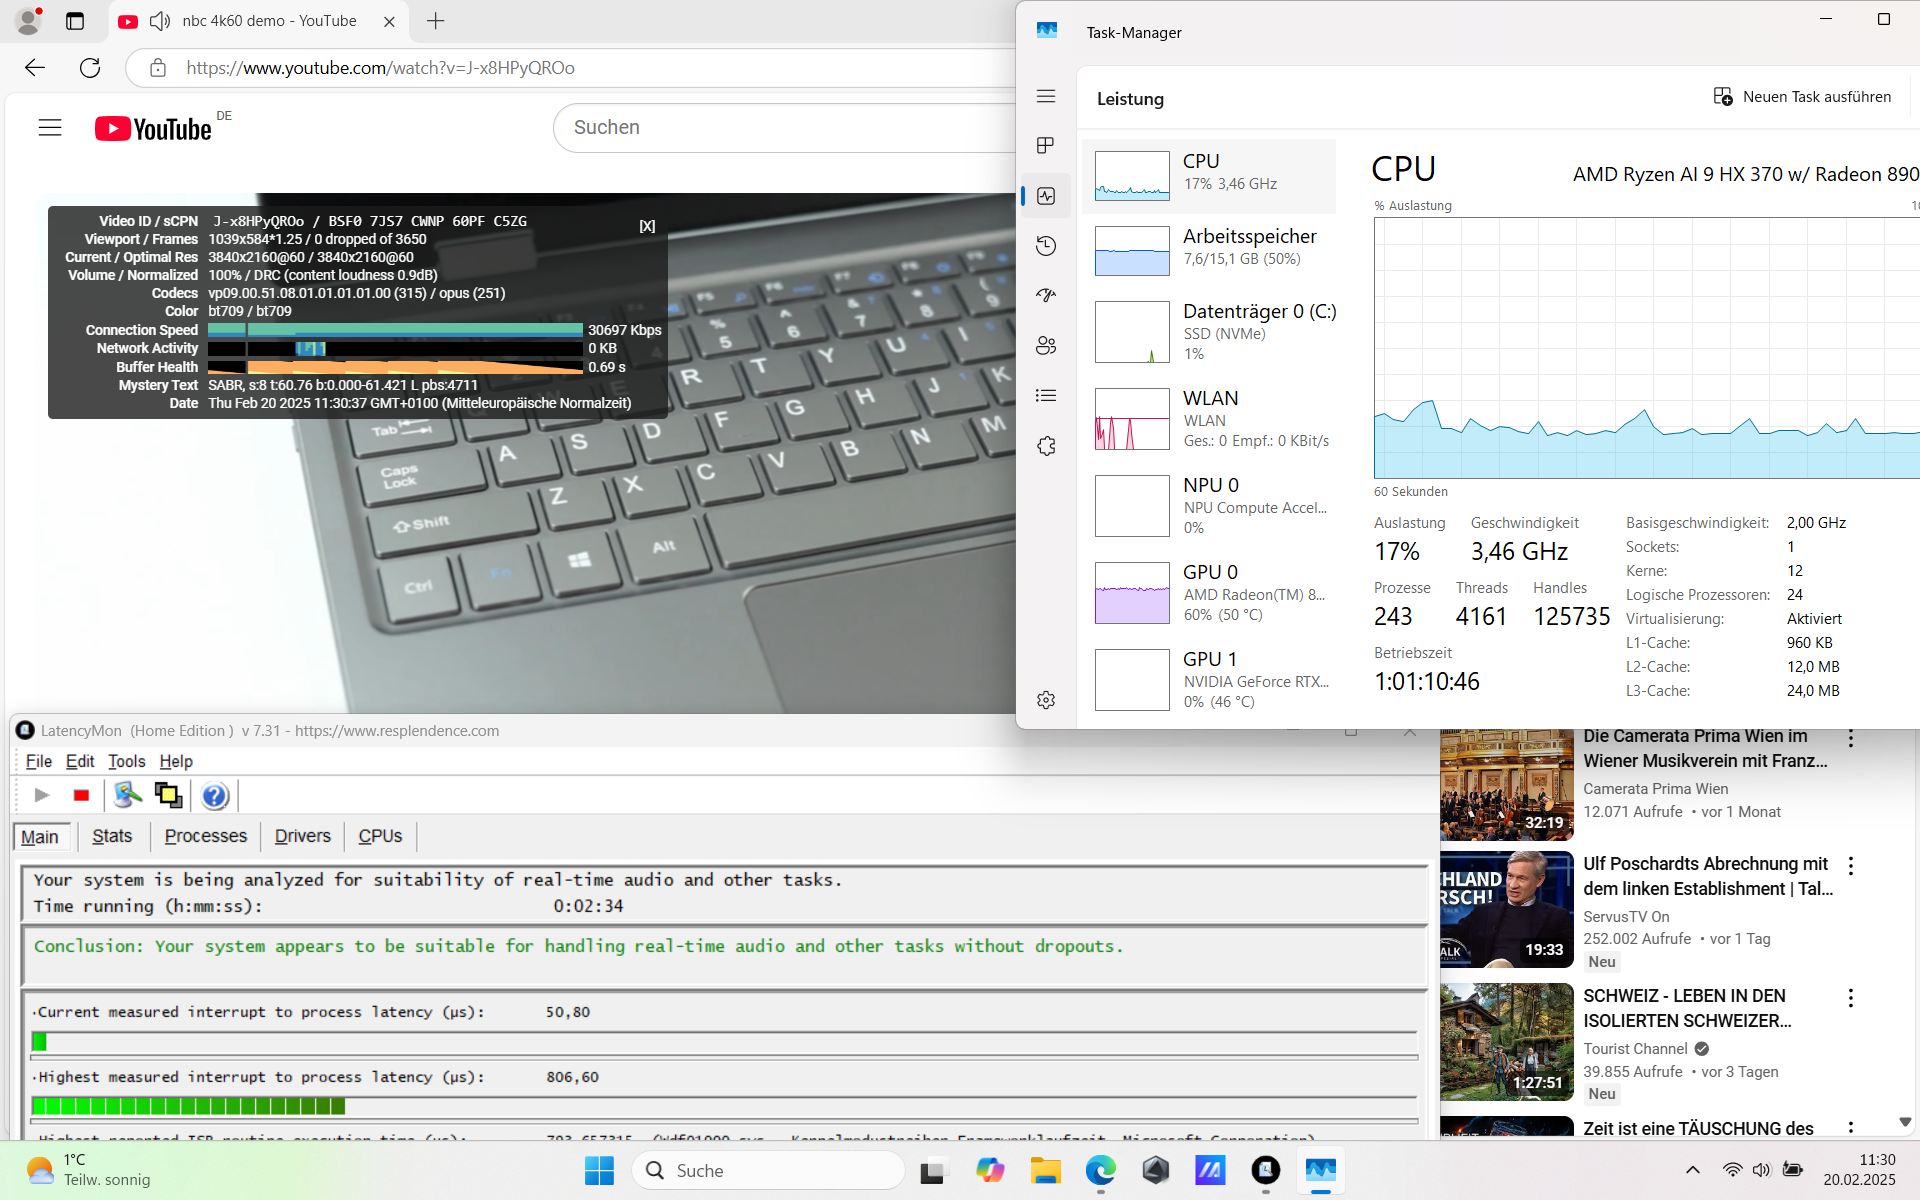Screen dimensions: 1920x1200
Task: Open the Task Manager app history icon
Action: [1046, 246]
